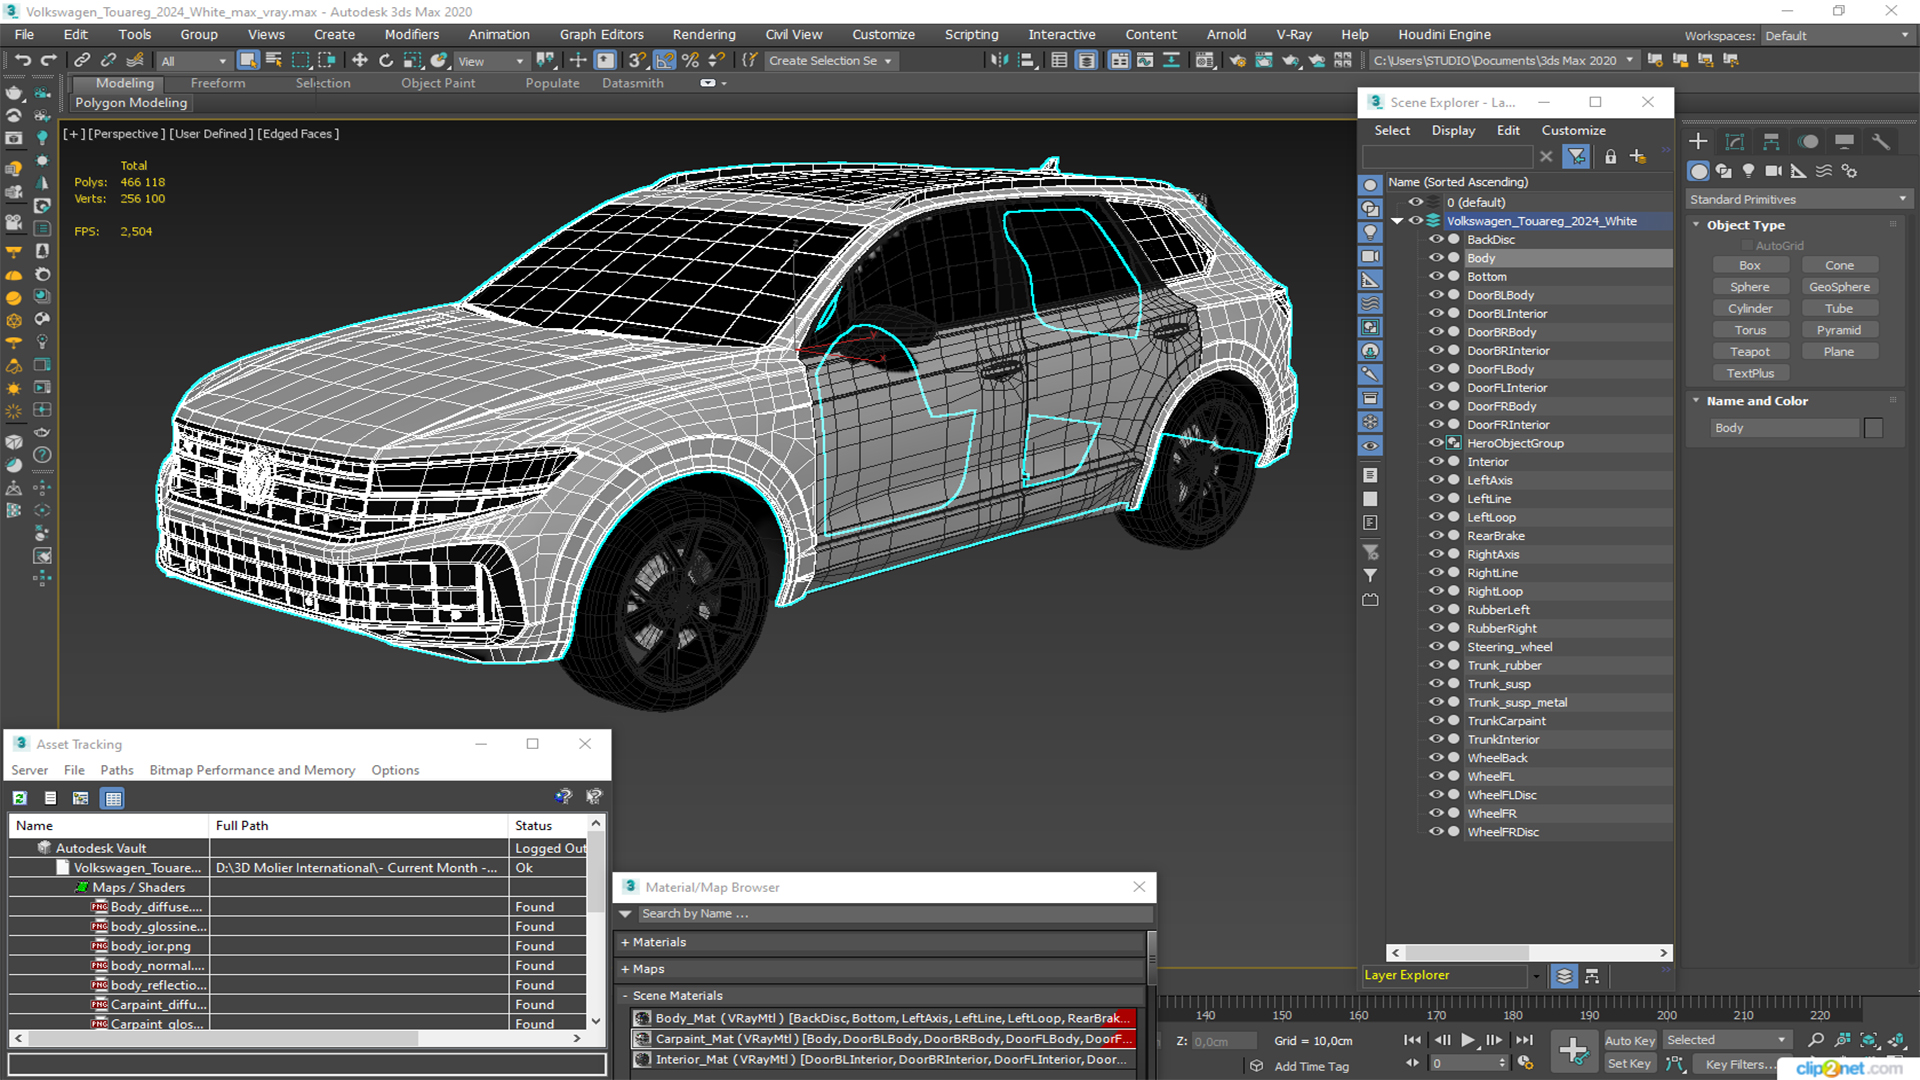
Task: Click Add New Layer icon in Scene Explorer
Action: pyautogui.click(x=1638, y=157)
